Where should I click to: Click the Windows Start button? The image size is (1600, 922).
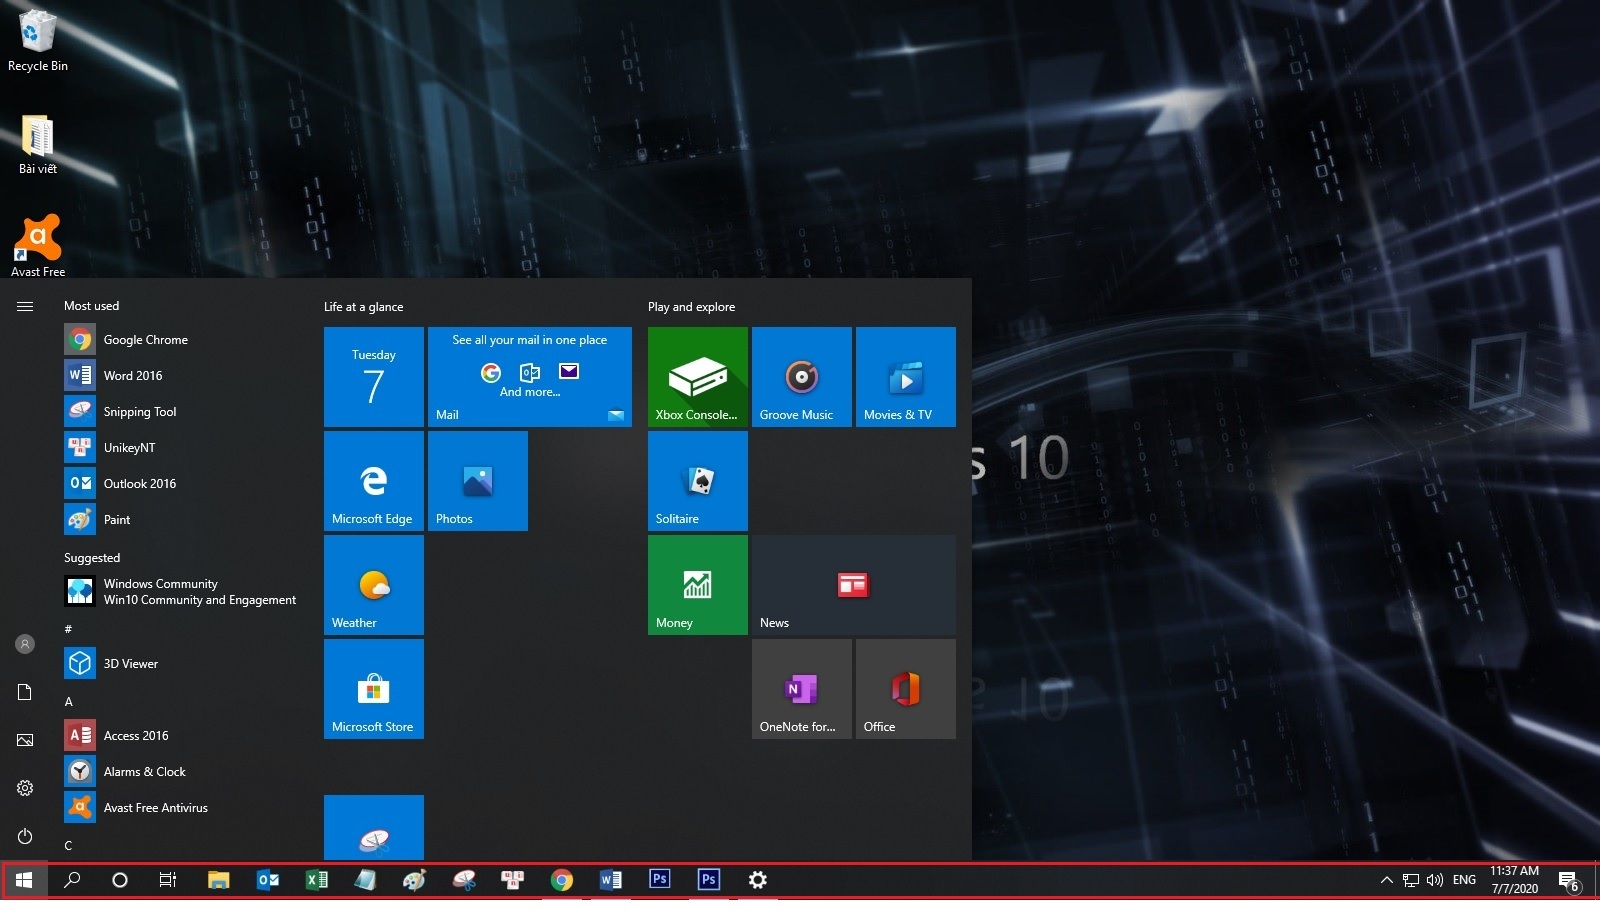(x=24, y=880)
